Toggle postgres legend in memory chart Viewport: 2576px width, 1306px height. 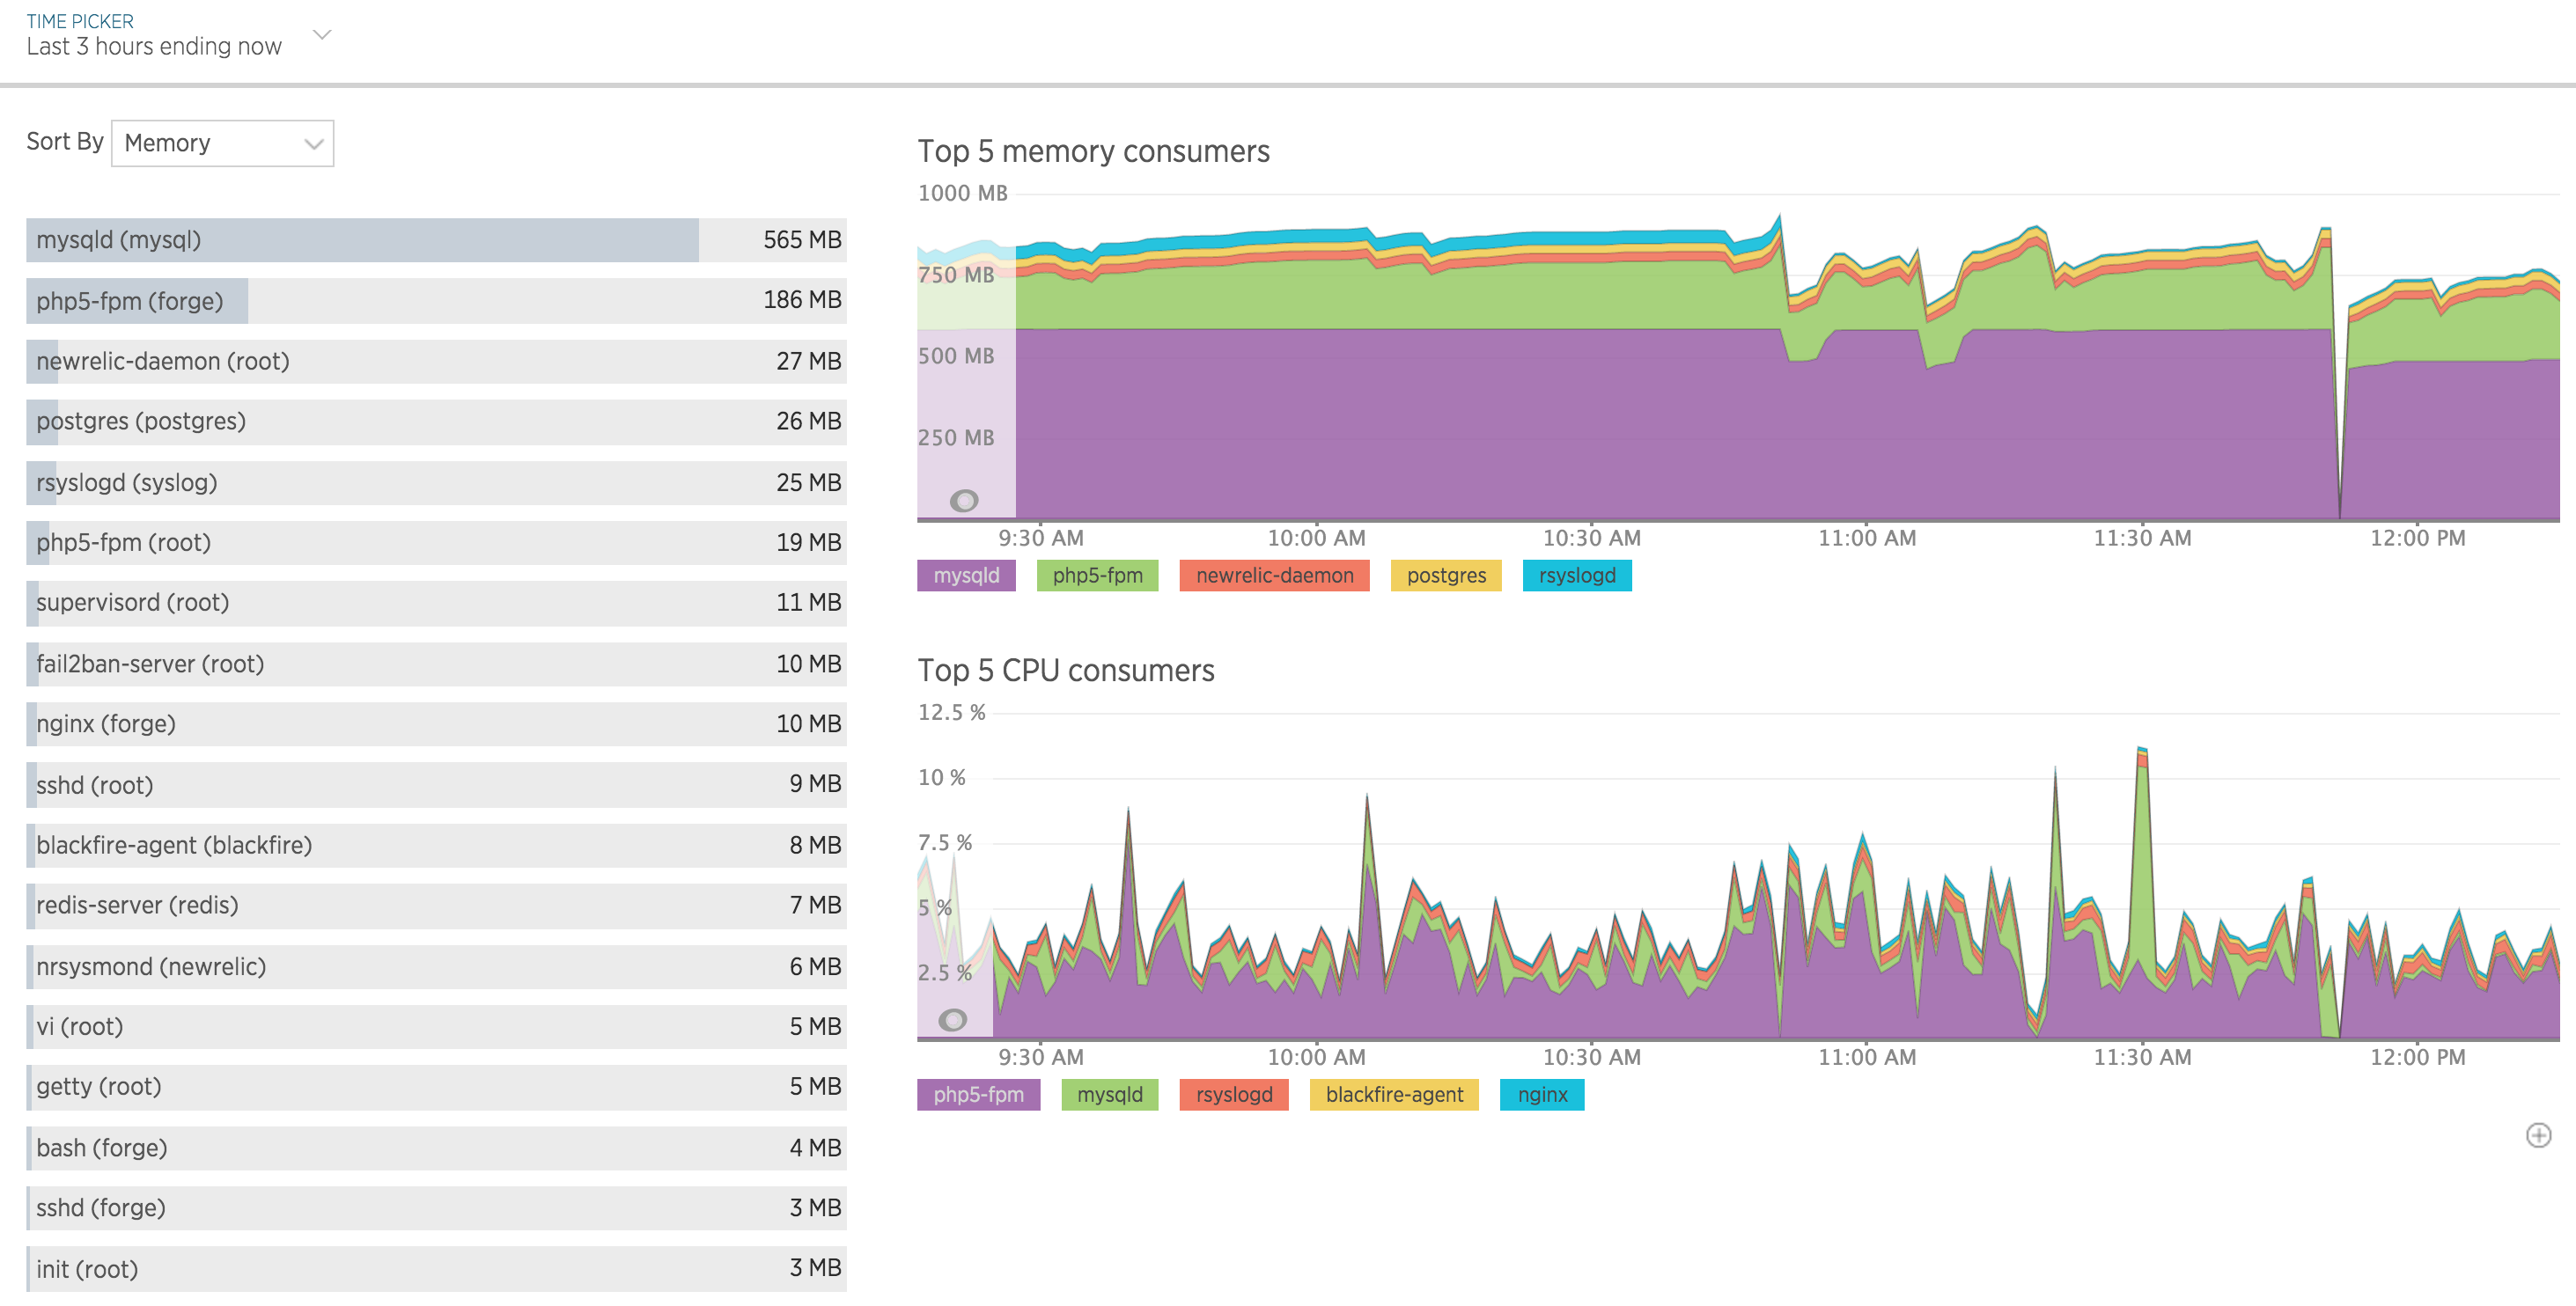1446,575
